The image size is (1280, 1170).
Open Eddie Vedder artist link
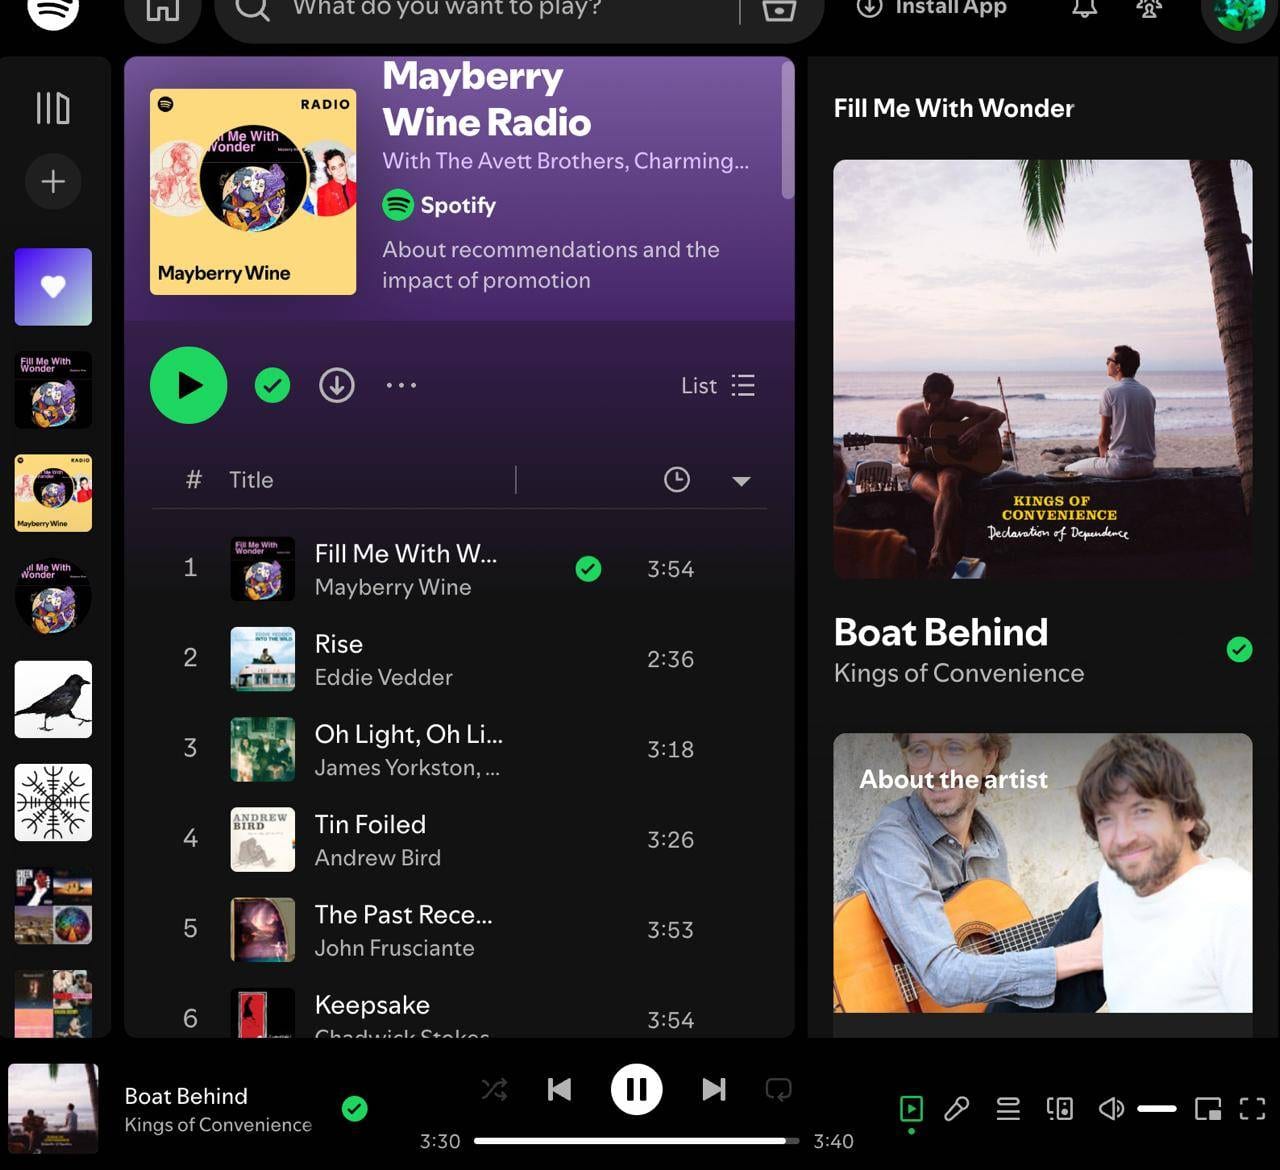pos(383,677)
